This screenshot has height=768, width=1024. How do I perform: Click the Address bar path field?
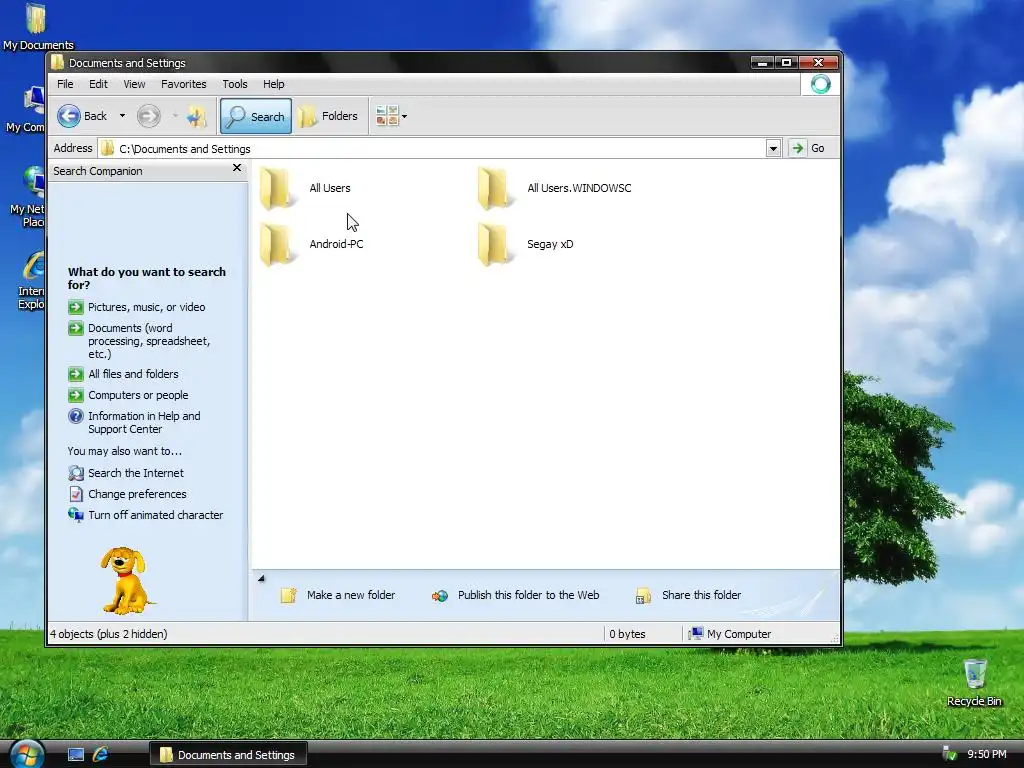(x=432, y=149)
